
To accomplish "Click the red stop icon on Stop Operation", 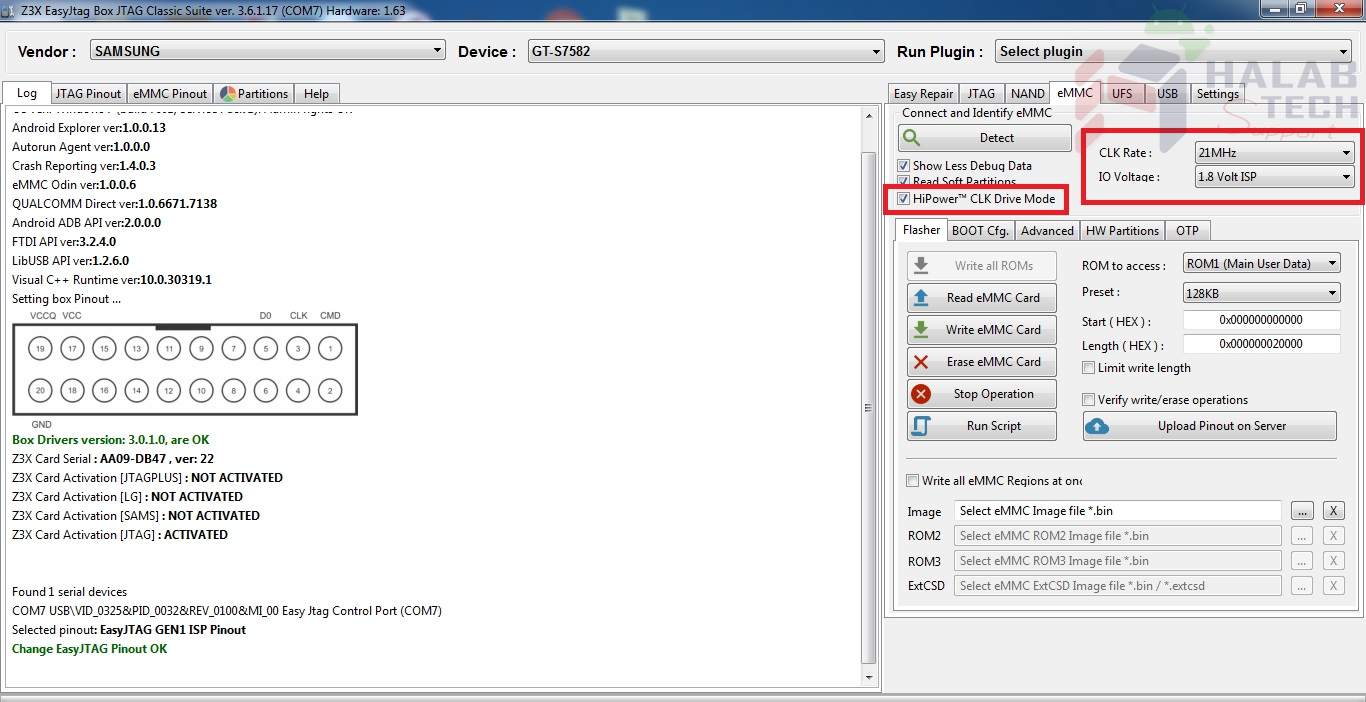I will tap(921, 394).
